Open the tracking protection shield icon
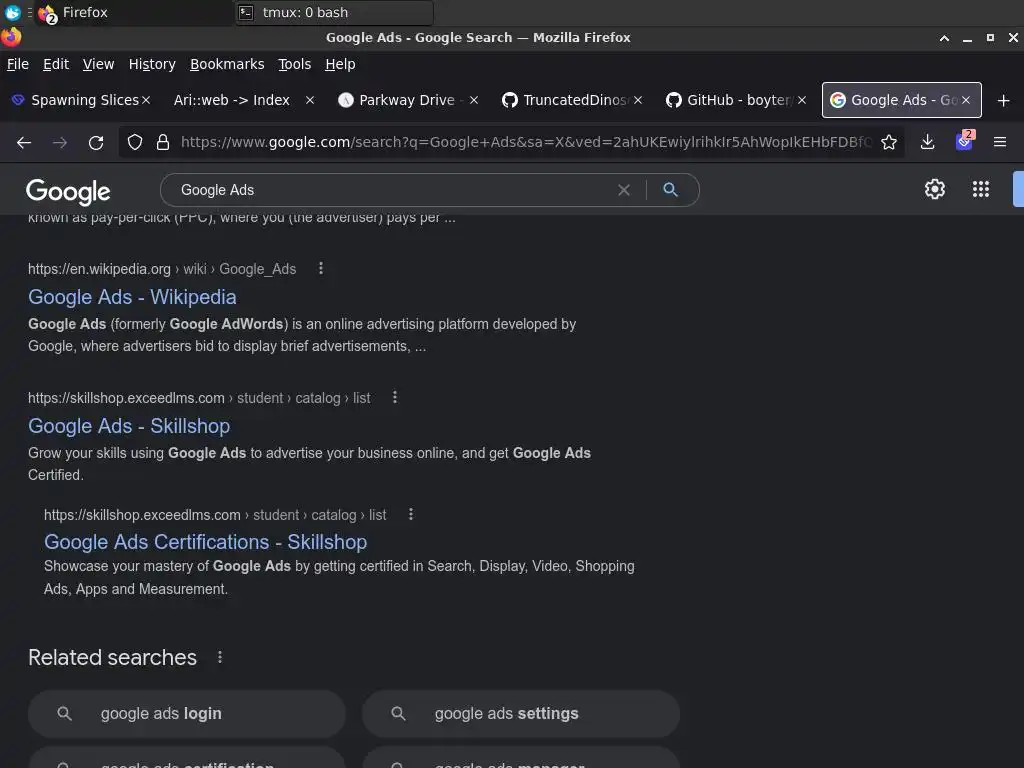This screenshot has width=1024, height=768. (x=135, y=142)
